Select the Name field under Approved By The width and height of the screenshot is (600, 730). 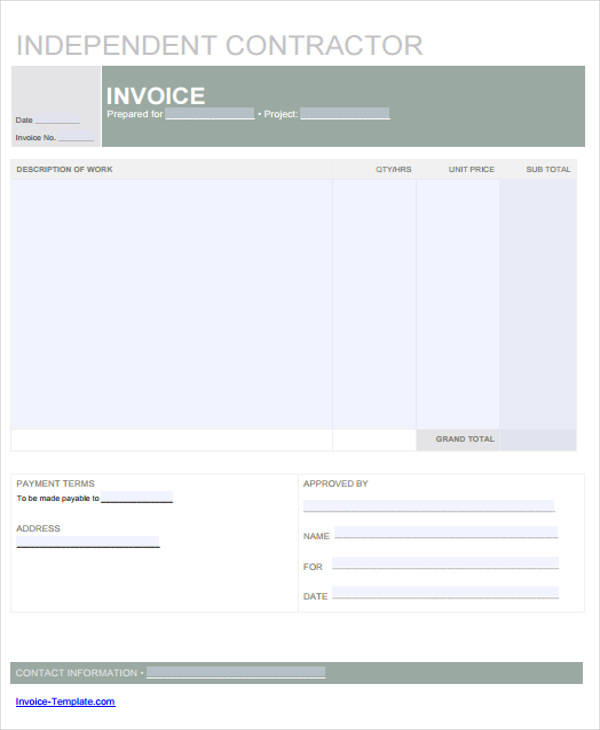tap(446, 533)
